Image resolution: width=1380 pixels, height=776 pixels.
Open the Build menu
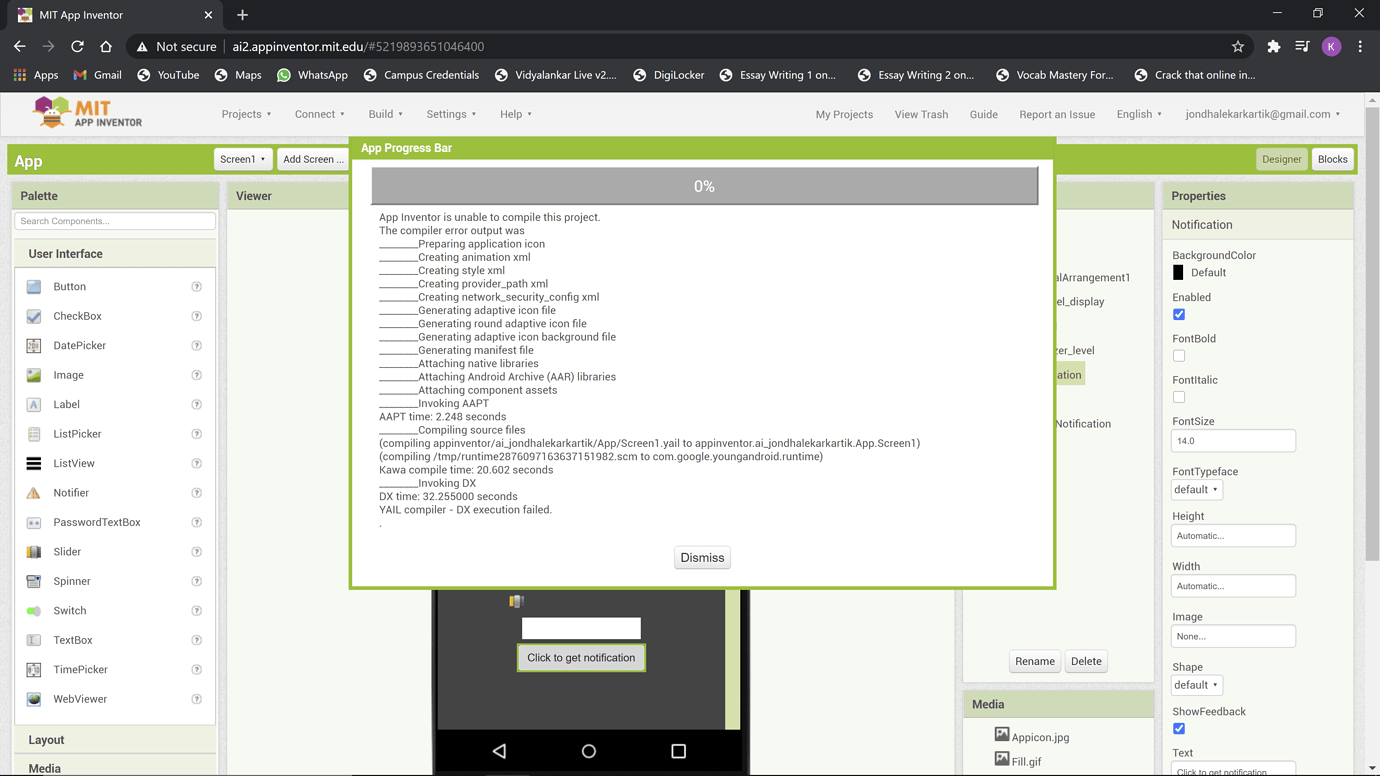coord(386,114)
